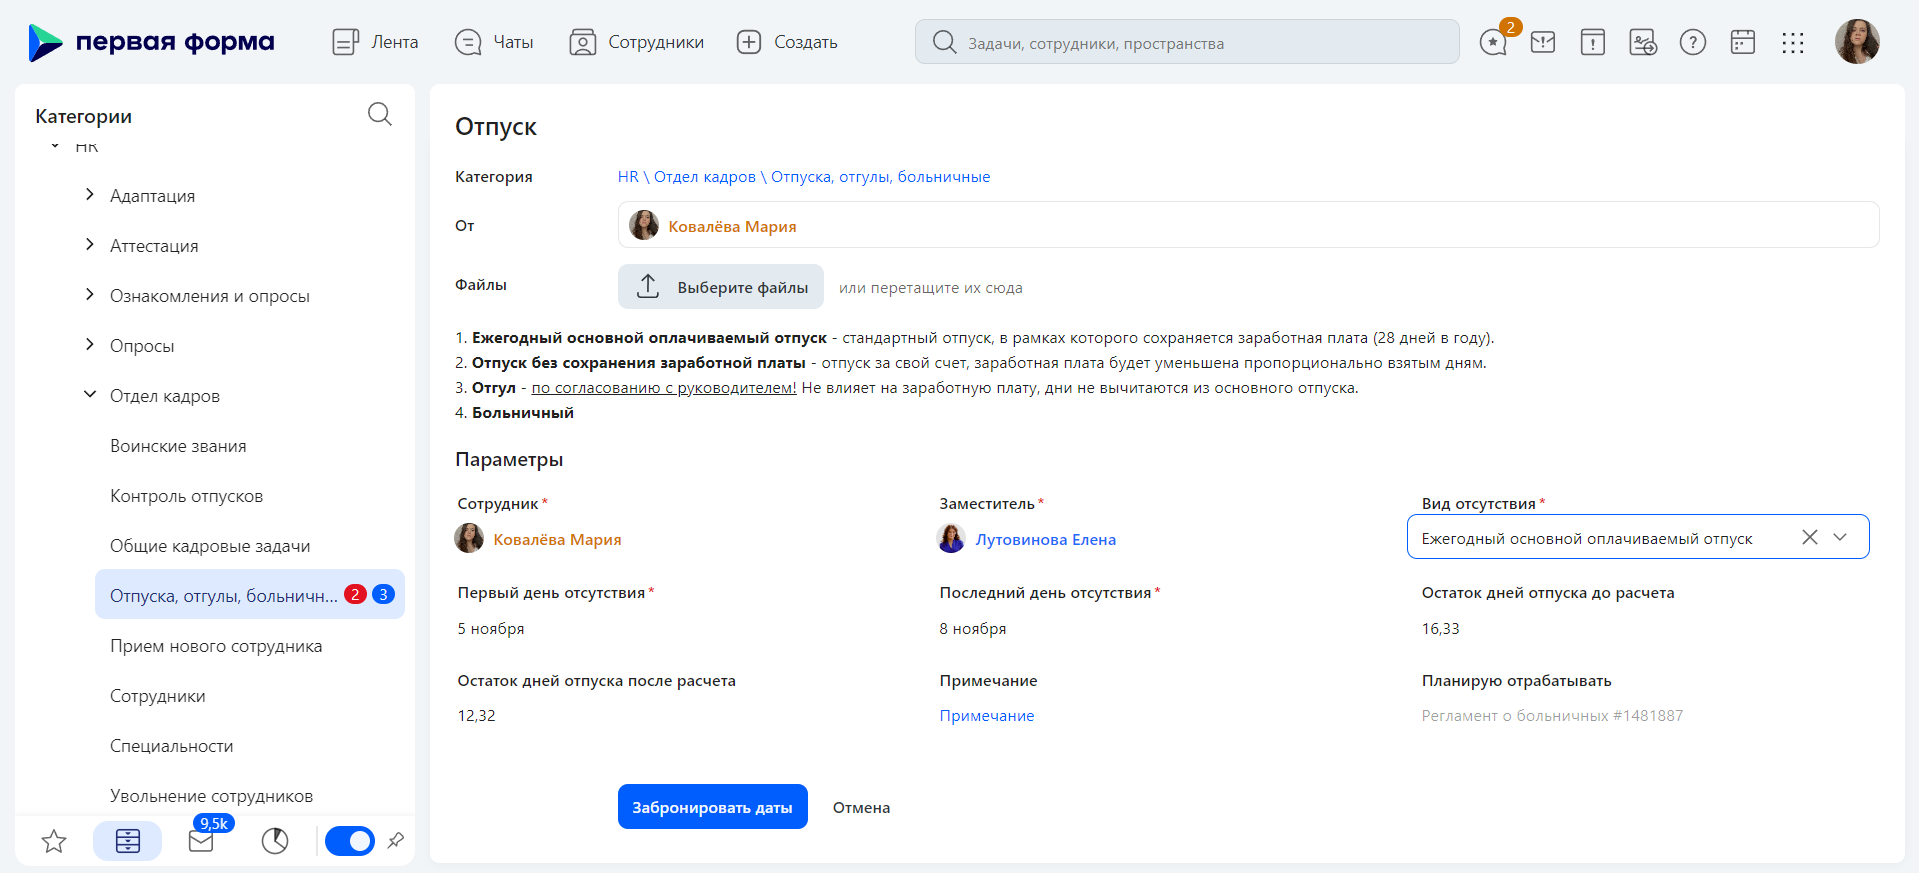The height and width of the screenshot is (873, 1919).
Task: Collapse the Отдел кадров category
Action: [x=90, y=395]
